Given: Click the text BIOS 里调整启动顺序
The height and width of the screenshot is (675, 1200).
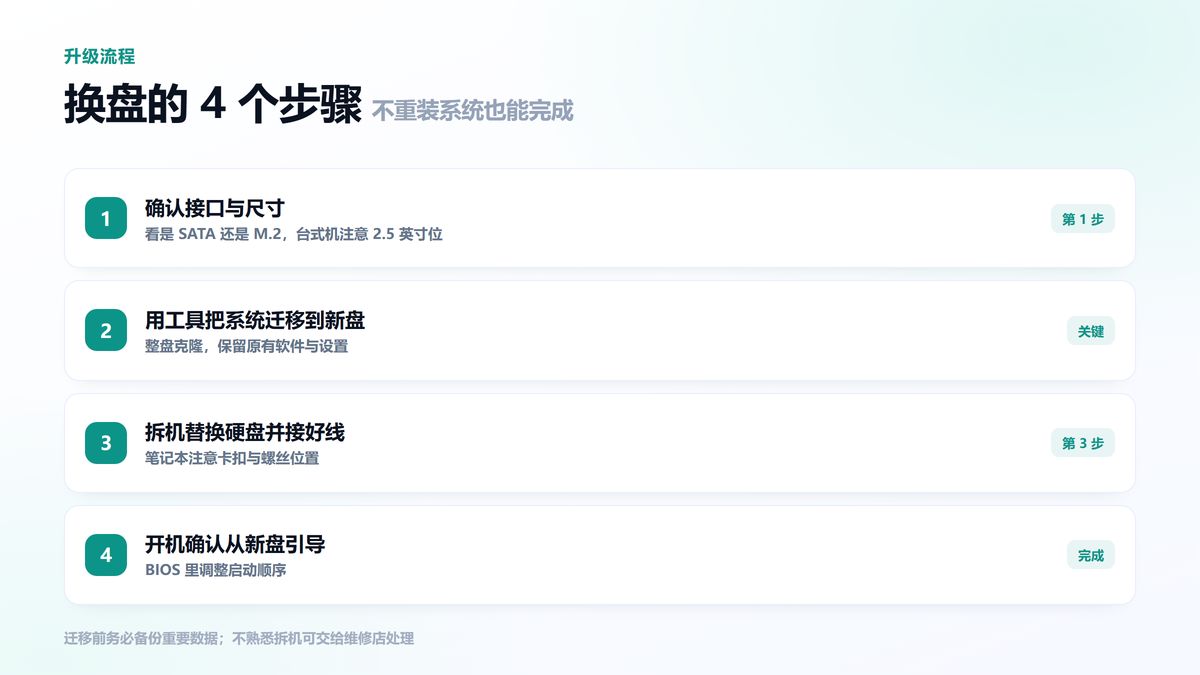Looking at the screenshot, I should tap(216, 570).
